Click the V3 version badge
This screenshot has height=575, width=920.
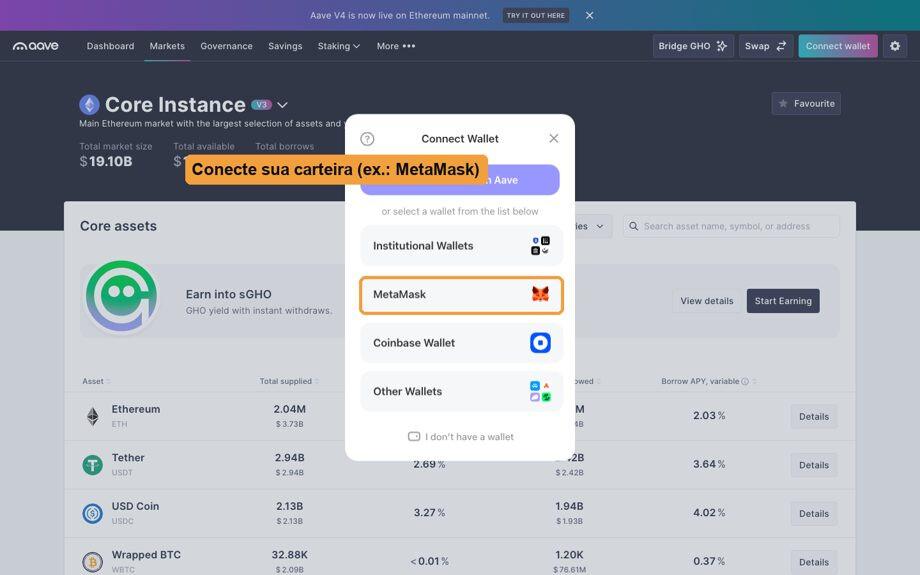point(262,104)
